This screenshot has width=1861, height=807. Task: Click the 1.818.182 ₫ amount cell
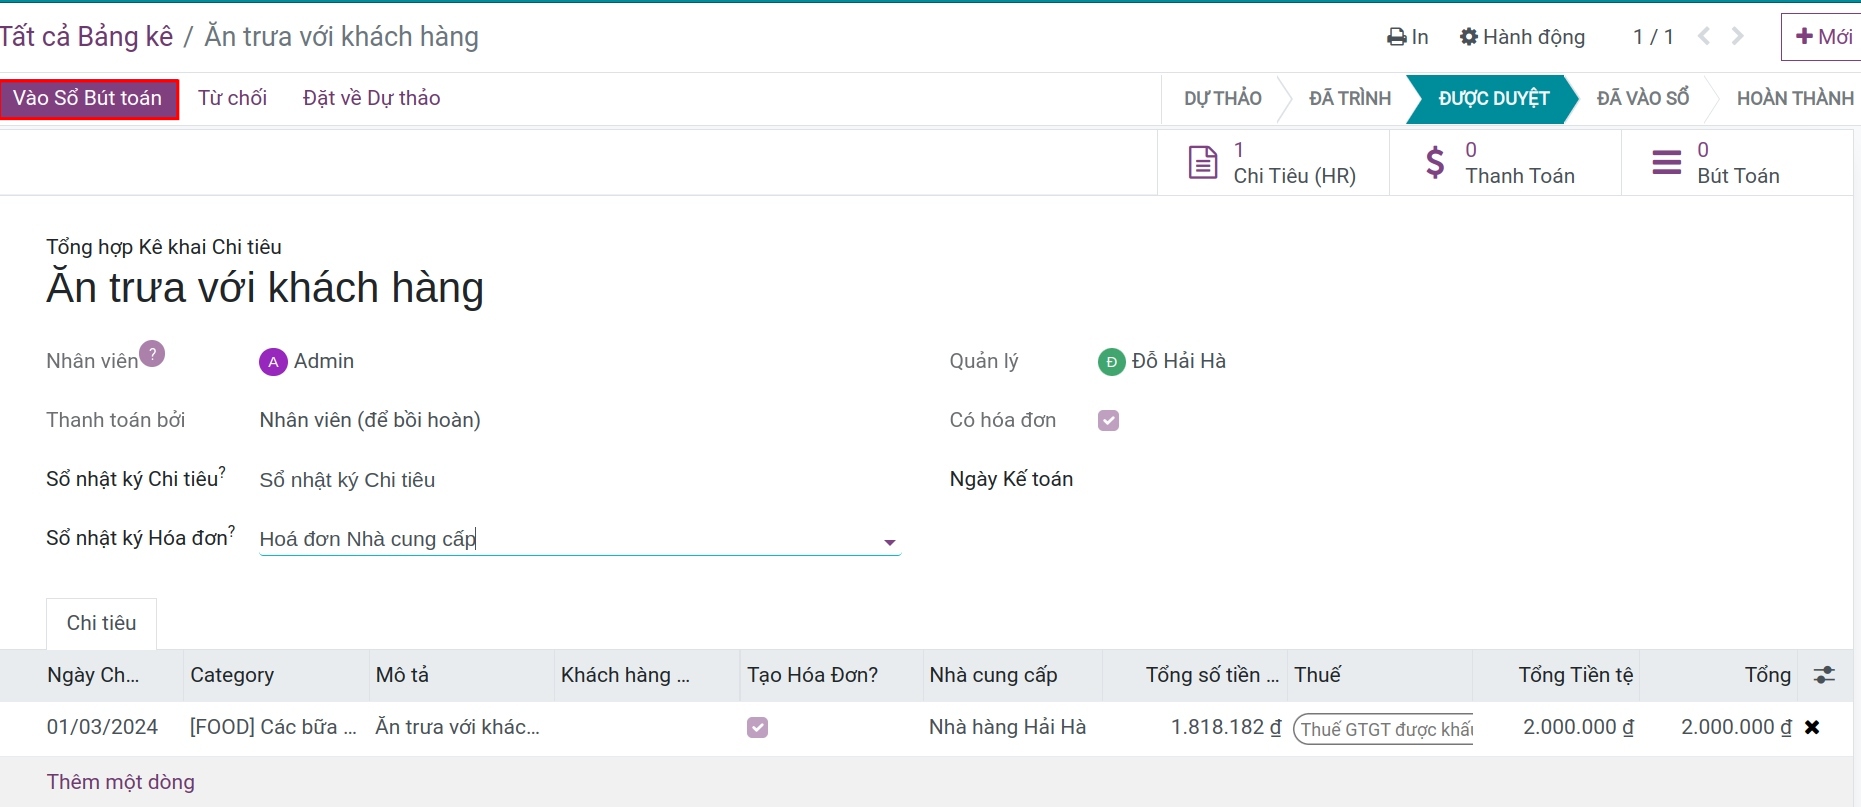coord(1226,727)
